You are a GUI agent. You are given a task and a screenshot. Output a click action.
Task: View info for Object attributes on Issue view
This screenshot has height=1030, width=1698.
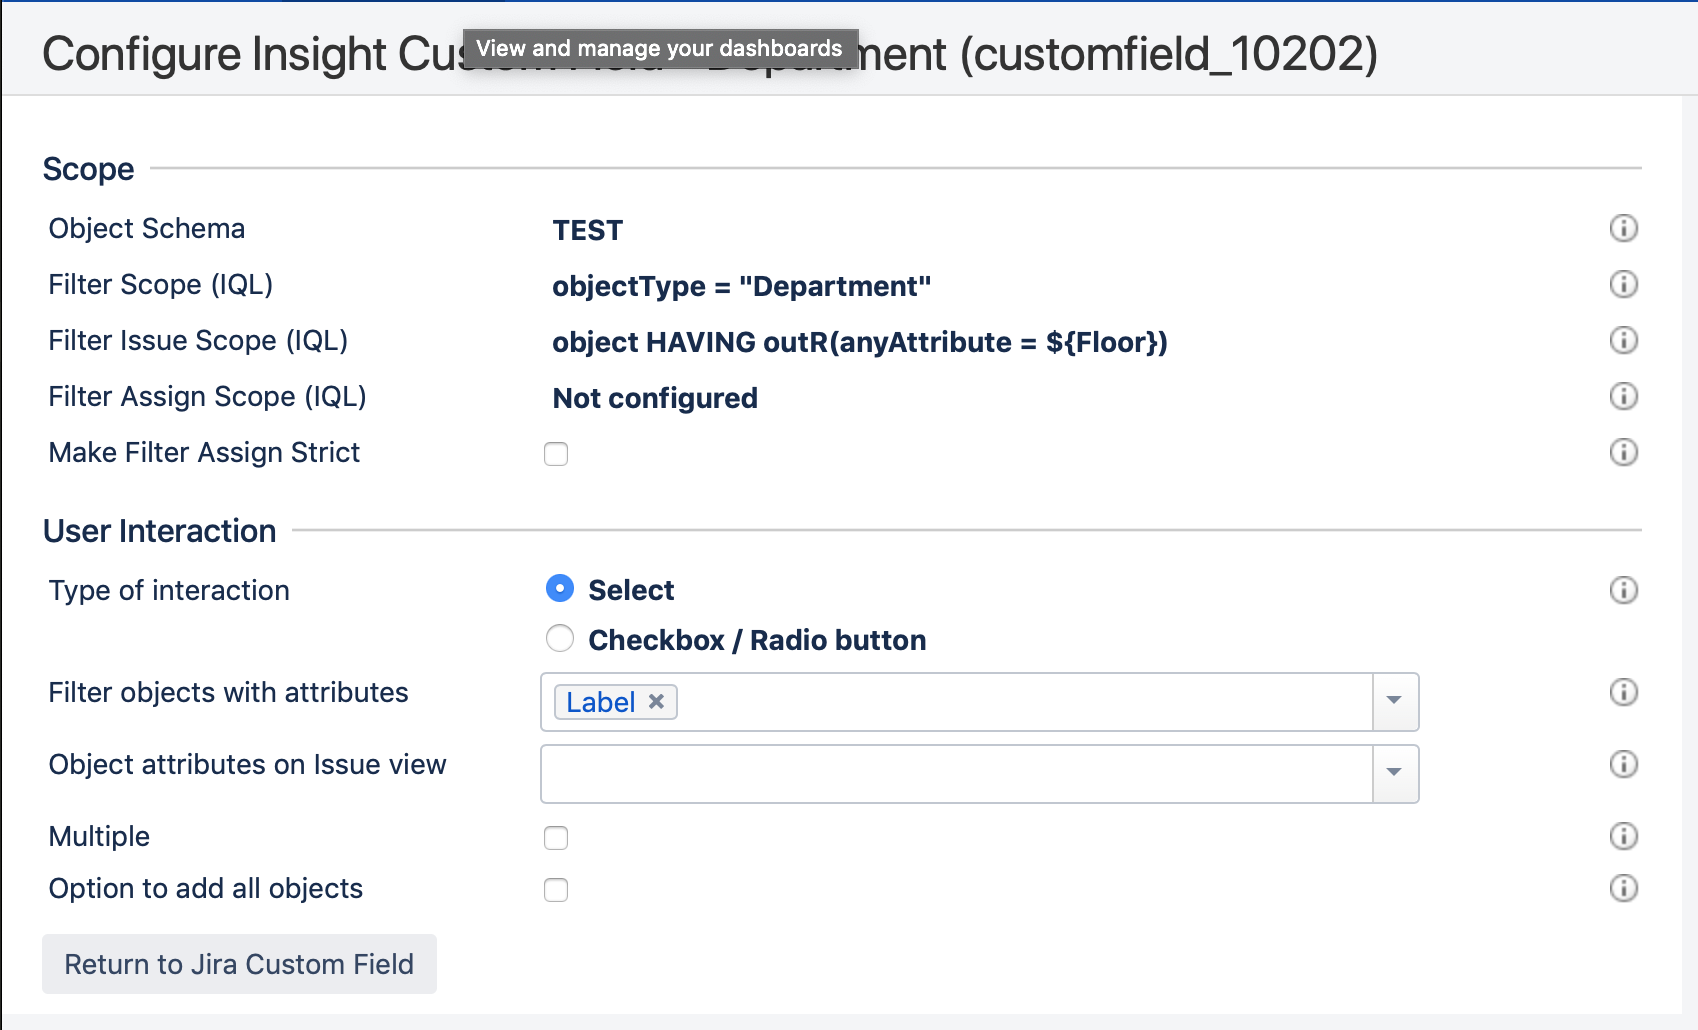click(x=1624, y=764)
